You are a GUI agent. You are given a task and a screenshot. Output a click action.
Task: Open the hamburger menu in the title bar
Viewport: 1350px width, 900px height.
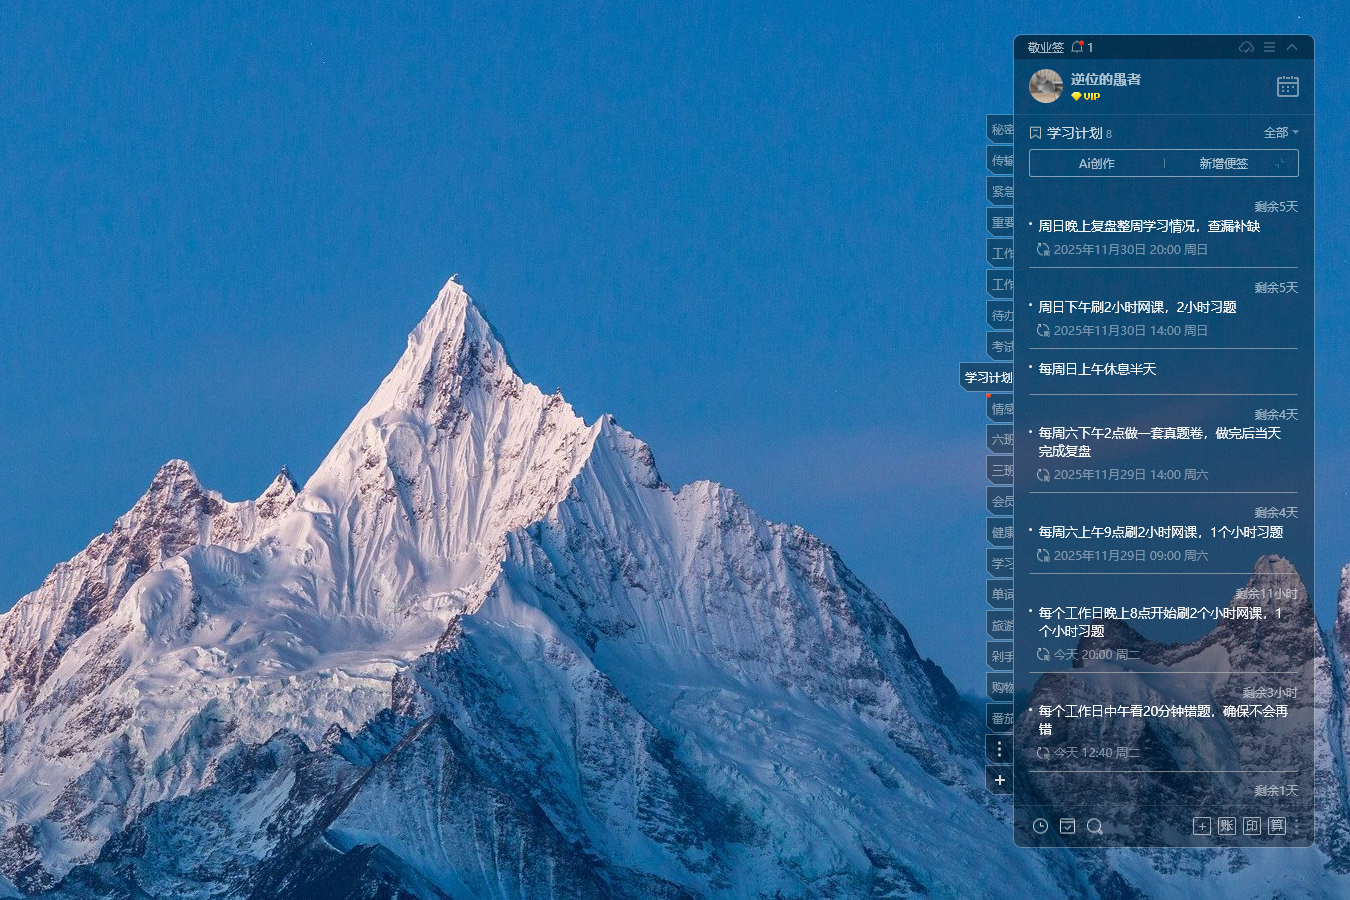pos(1269,47)
